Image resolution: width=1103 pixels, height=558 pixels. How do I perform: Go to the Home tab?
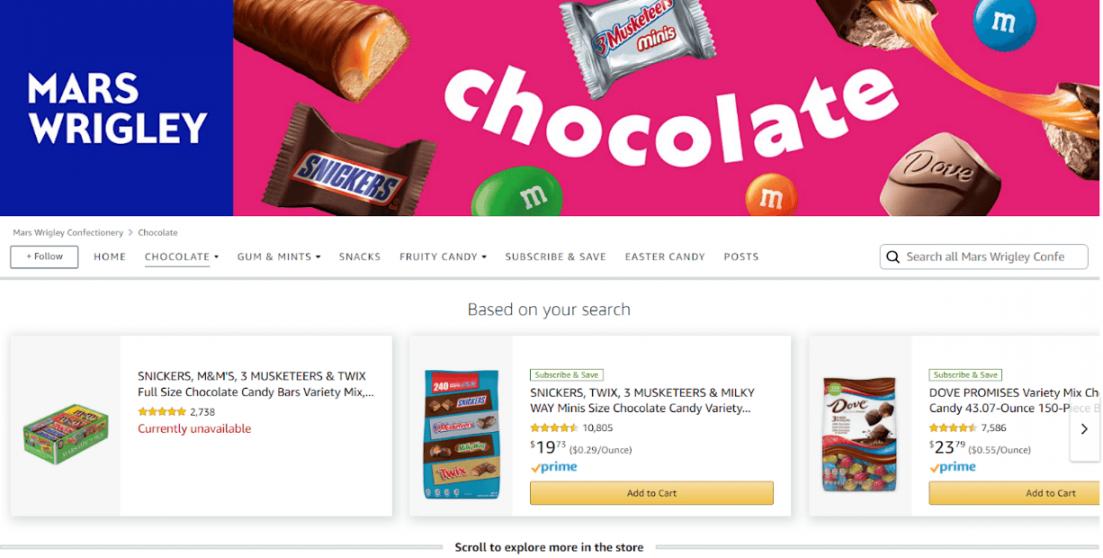pos(110,257)
